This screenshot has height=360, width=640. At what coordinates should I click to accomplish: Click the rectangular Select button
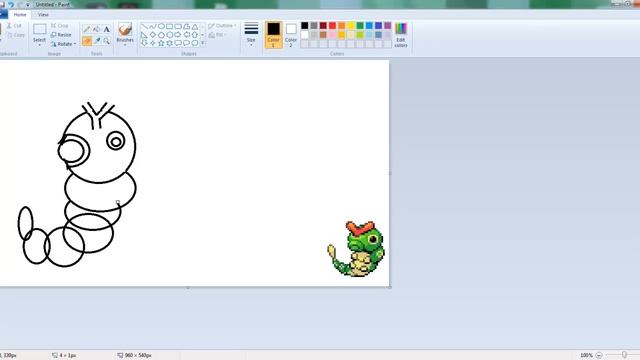tap(40, 30)
